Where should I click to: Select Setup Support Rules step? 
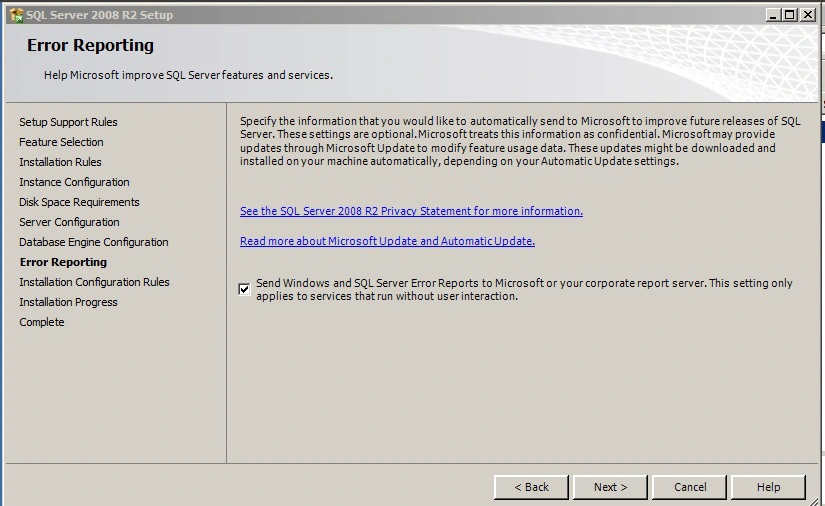pyautogui.click(x=68, y=122)
